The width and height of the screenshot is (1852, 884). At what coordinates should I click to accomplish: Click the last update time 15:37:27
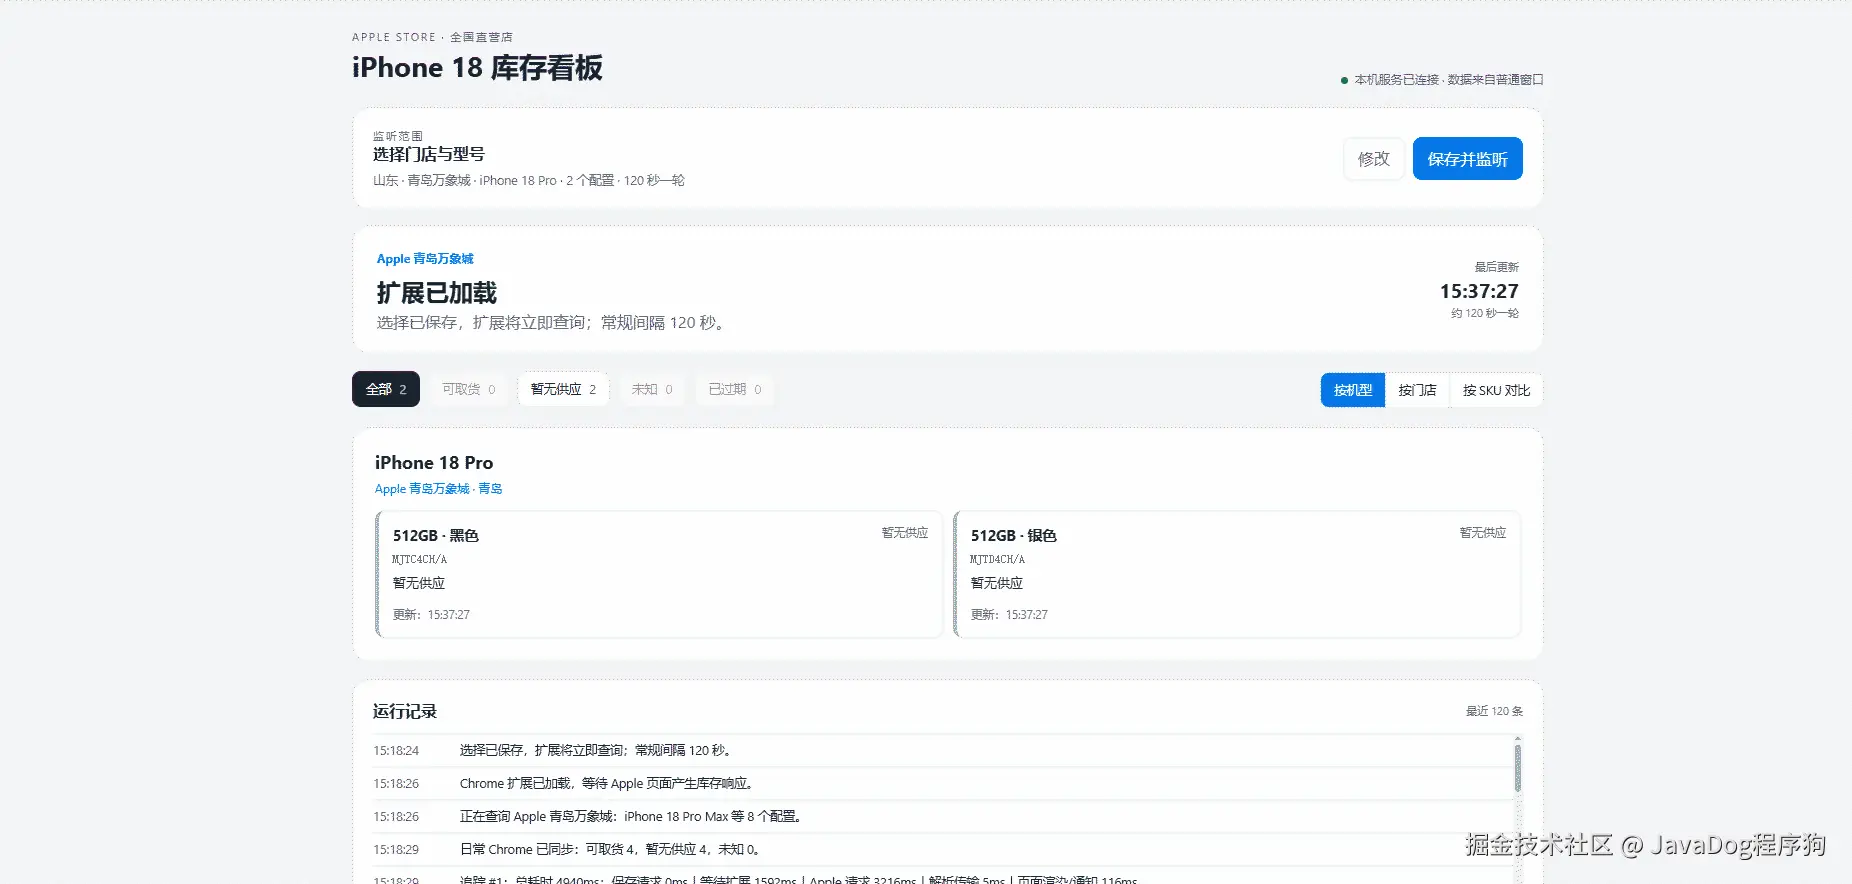(1479, 291)
